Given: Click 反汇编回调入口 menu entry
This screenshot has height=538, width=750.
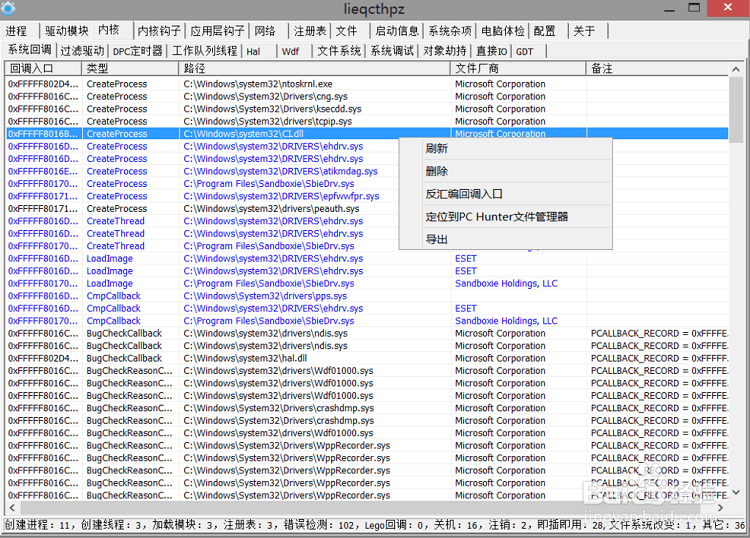Looking at the screenshot, I should point(464,194).
